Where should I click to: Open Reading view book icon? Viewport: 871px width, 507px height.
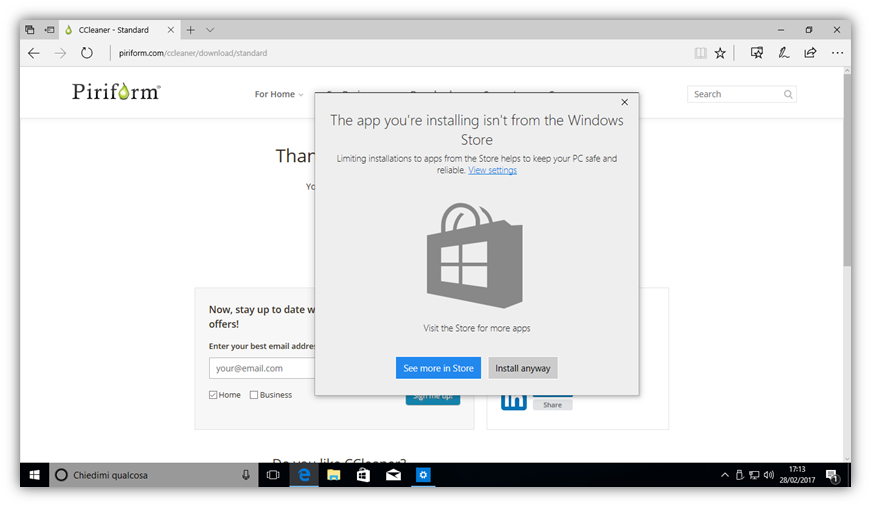(x=700, y=53)
